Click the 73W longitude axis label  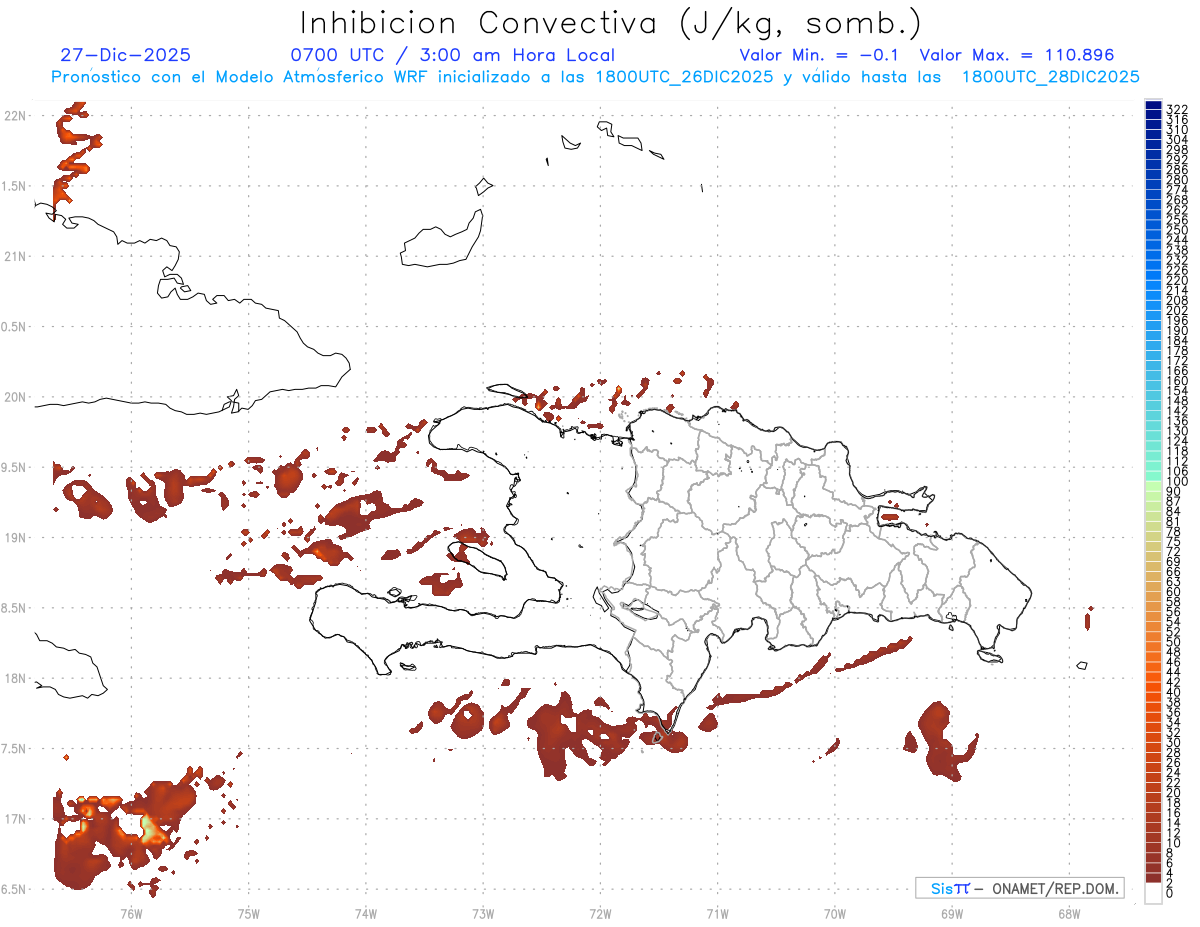[x=483, y=913]
